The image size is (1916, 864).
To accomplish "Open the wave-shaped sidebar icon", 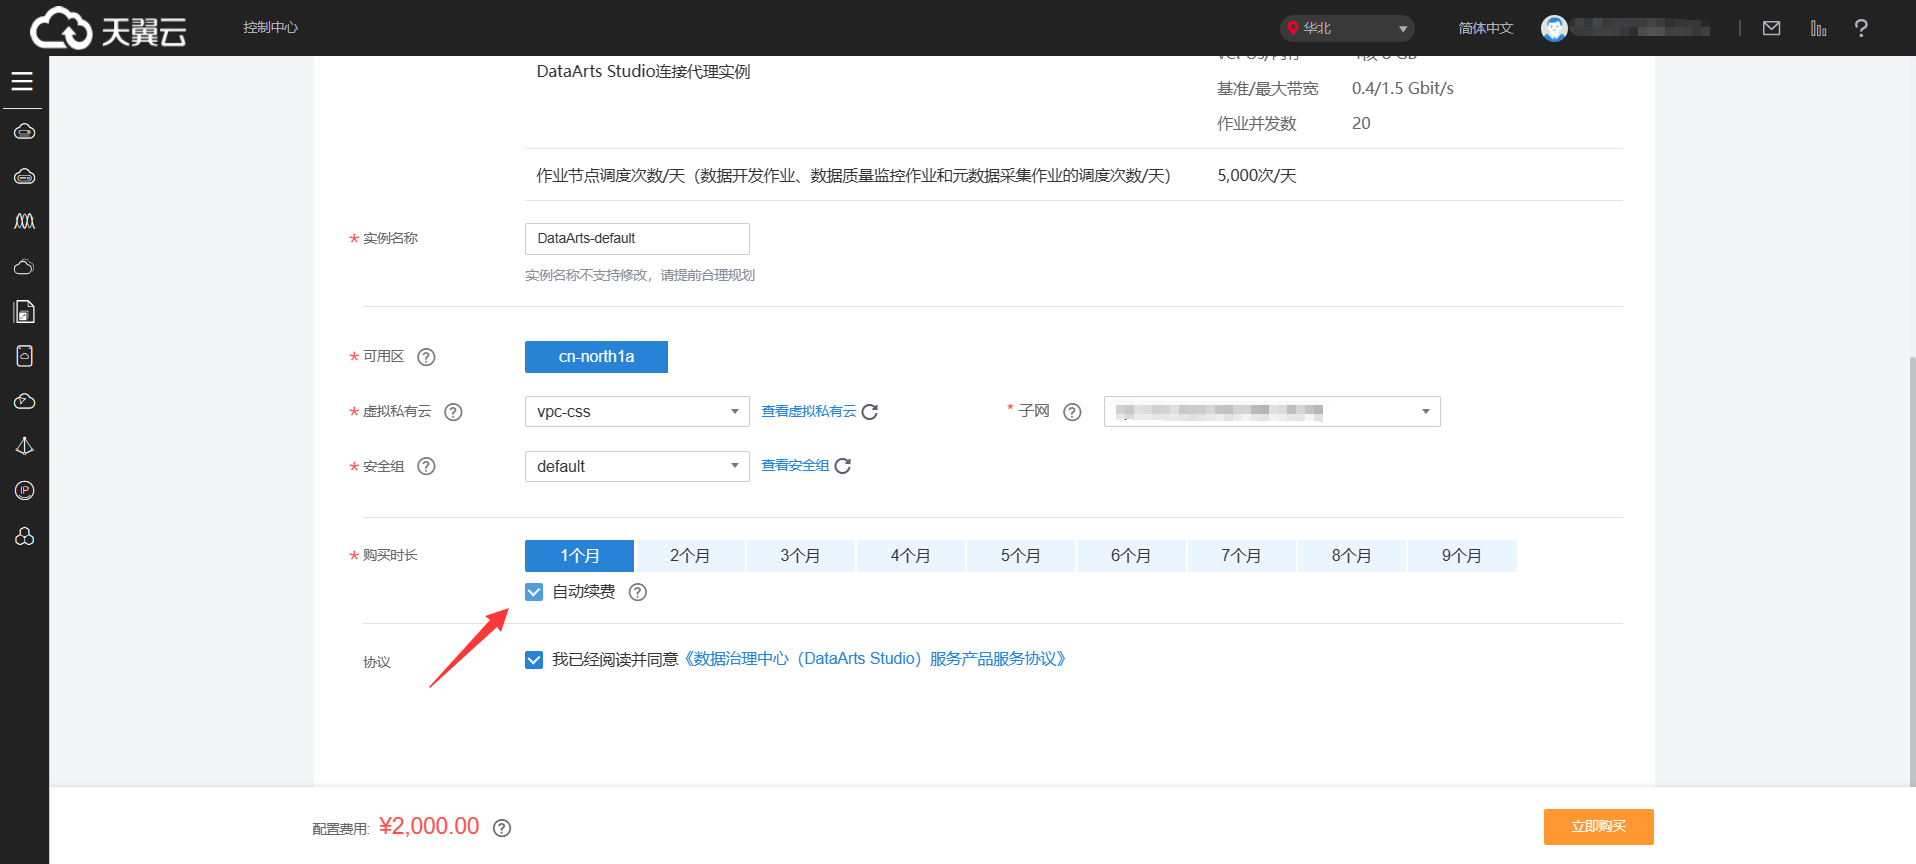I will pyautogui.click(x=24, y=221).
